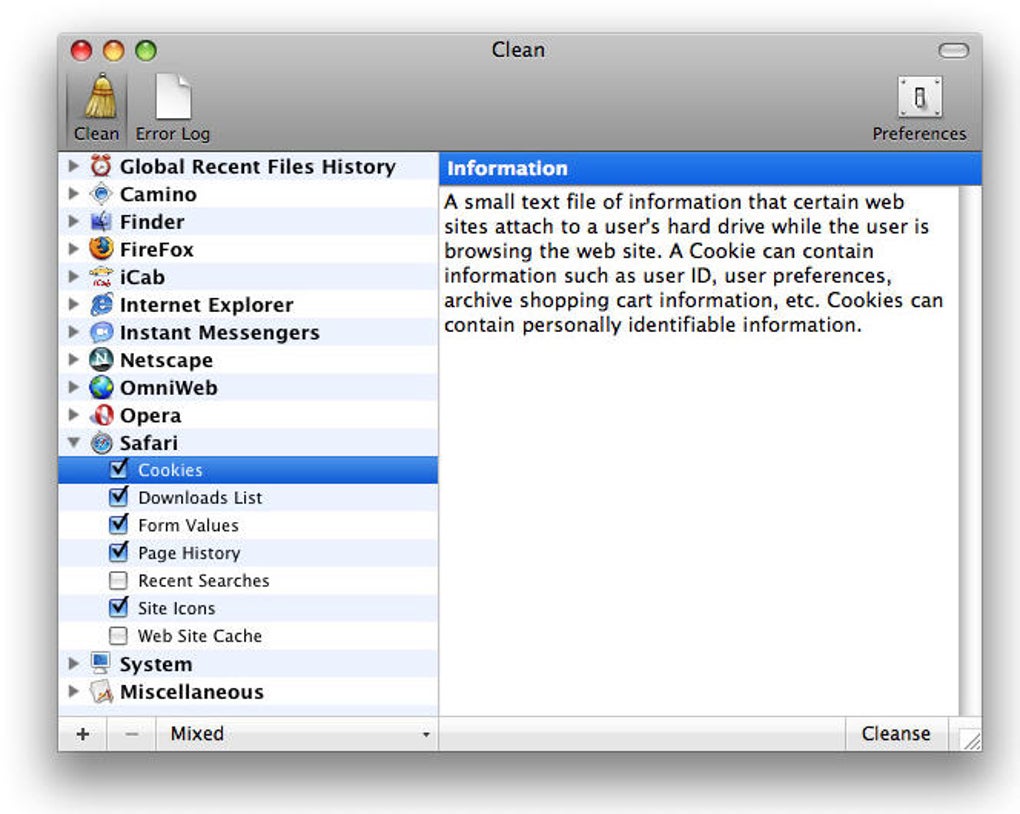Expand the Internet Explorer disclosure triangle

click(x=74, y=305)
